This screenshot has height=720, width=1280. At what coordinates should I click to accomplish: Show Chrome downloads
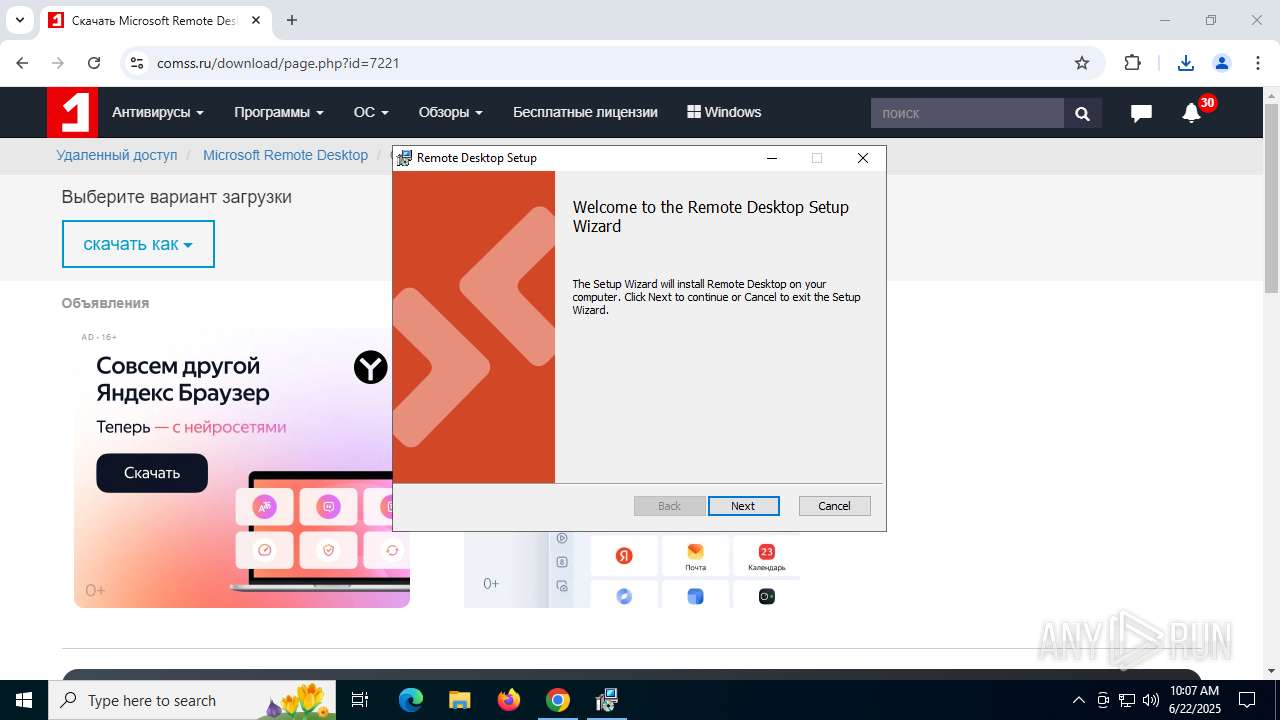[1186, 63]
